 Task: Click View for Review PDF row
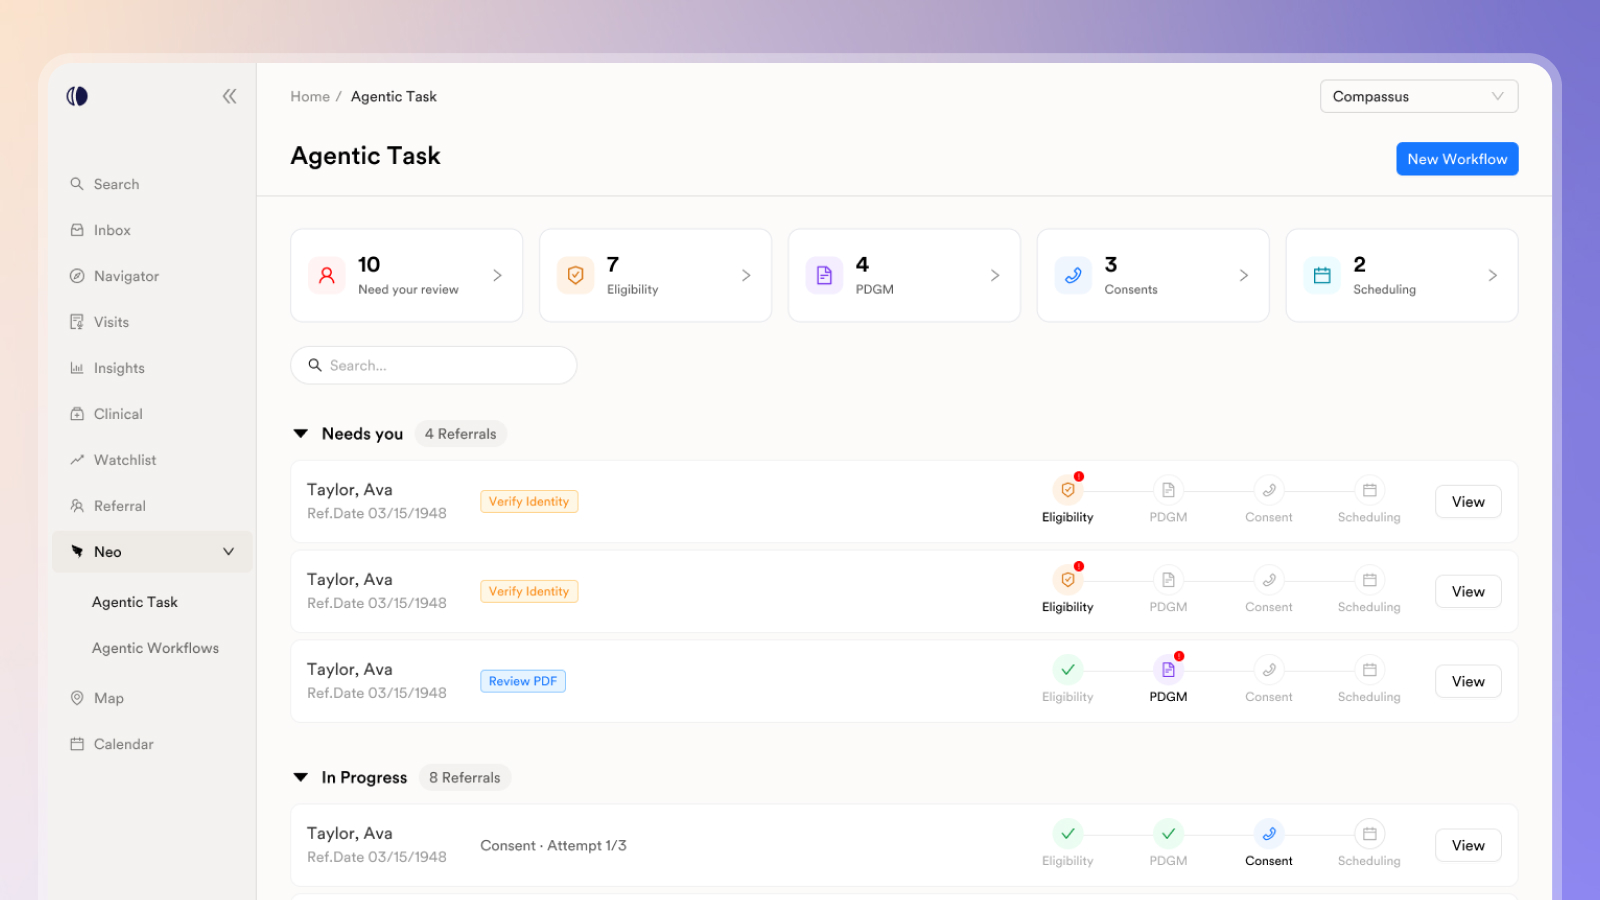tap(1468, 682)
